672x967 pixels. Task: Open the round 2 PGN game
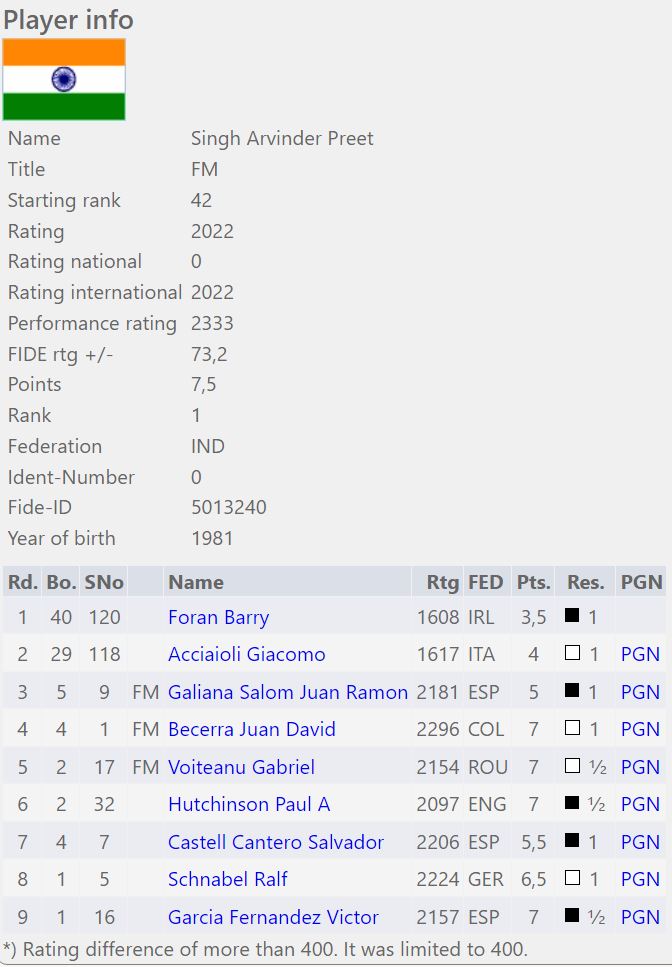click(x=640, y=655)
